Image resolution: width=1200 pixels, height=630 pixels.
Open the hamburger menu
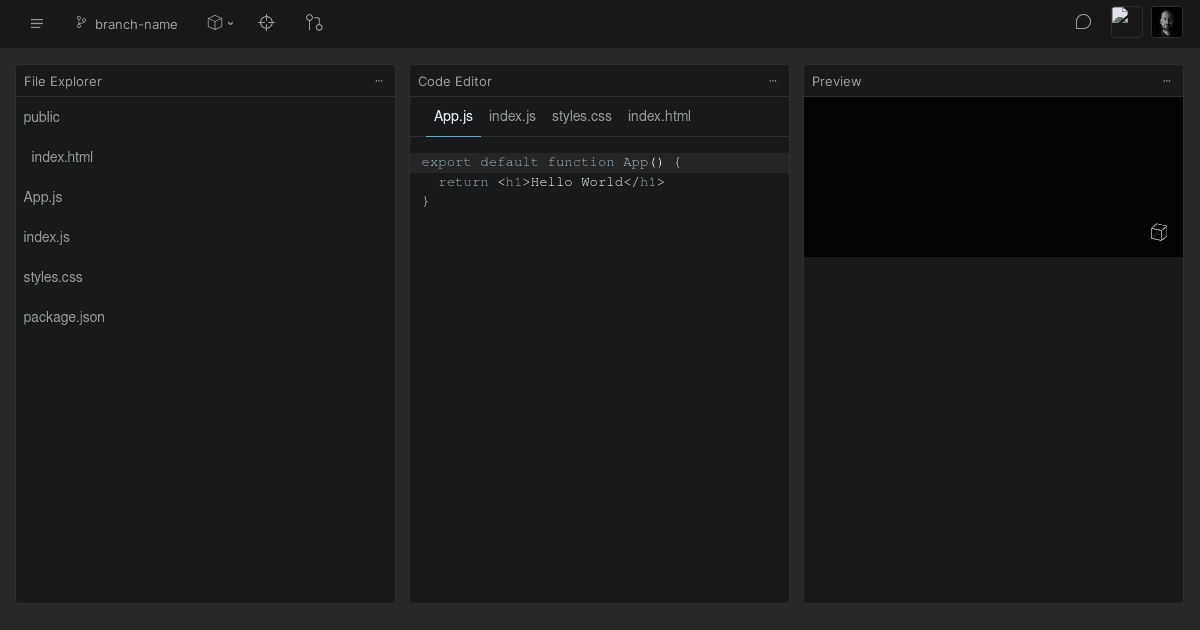pos(37,24)
